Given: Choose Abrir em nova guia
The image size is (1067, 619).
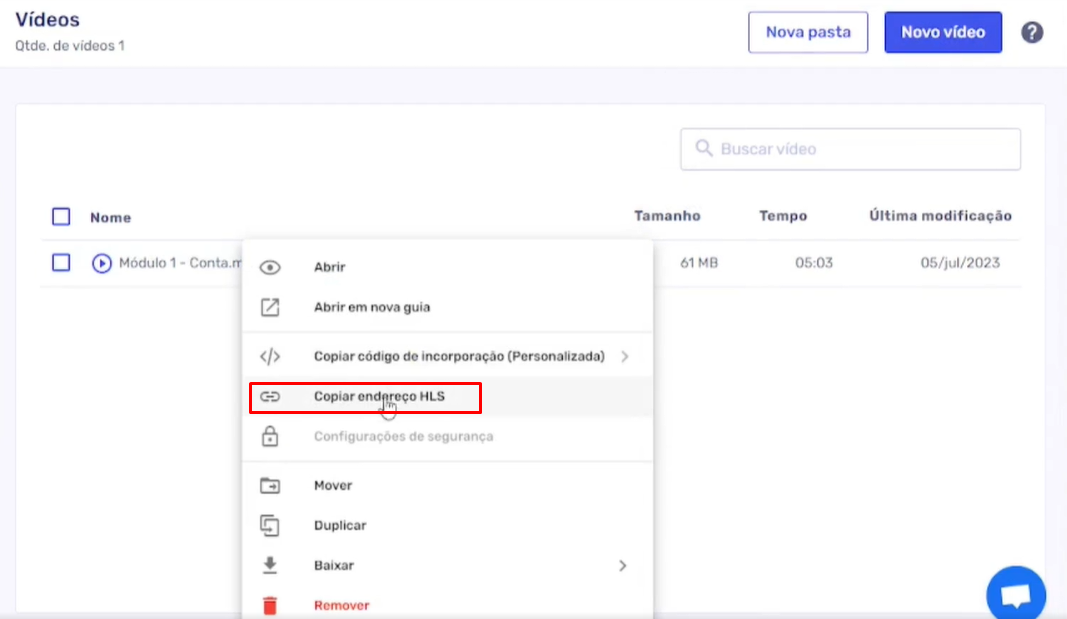Looking at the screenshot, I should coord(372,308).
